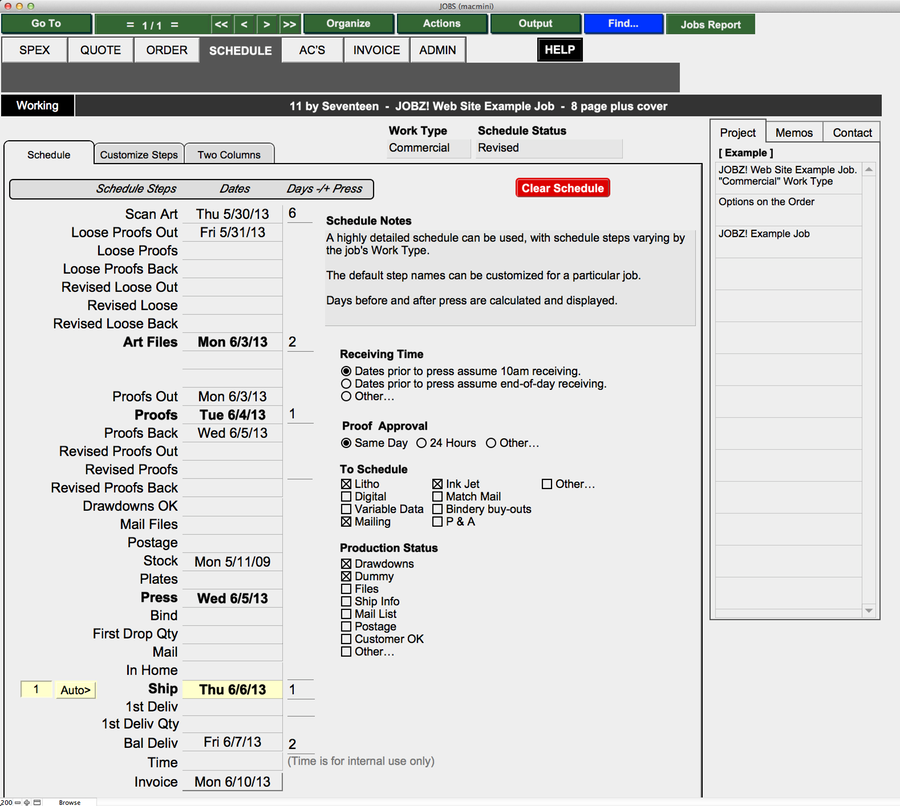
Task: Click the blue Find... button
Action: click(x=623, y=24)
